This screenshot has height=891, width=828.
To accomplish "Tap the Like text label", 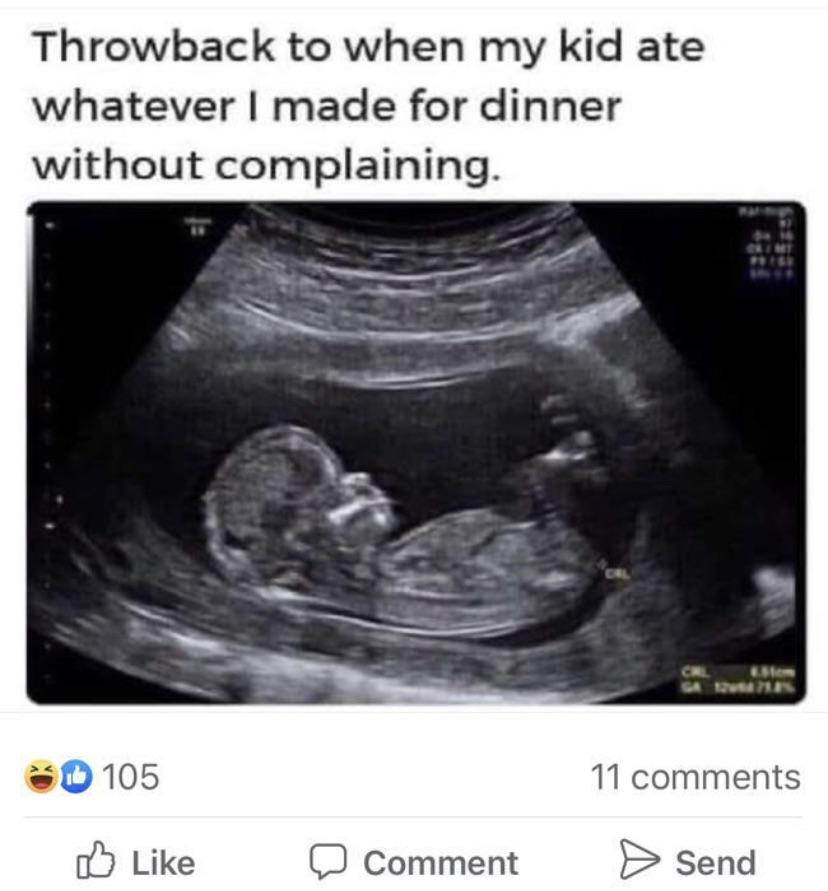I will click(x=164, y=863).
